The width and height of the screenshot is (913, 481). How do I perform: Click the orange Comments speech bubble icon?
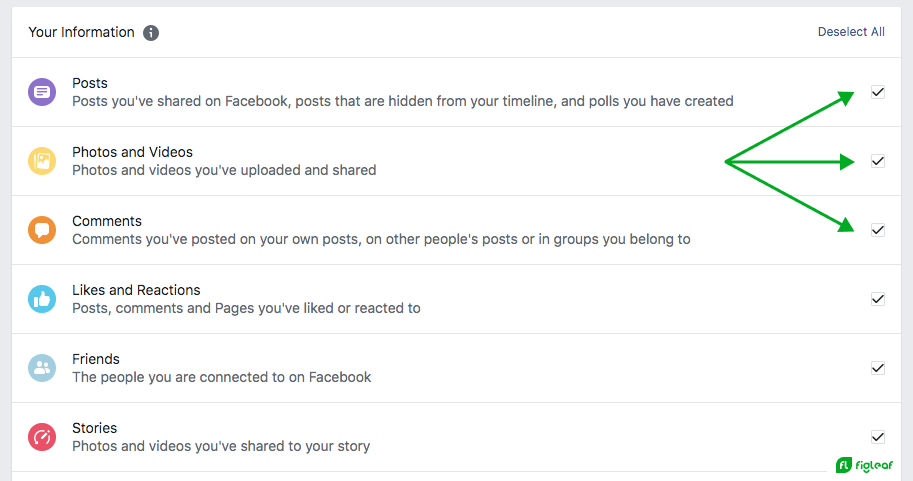tap(42, 230)
